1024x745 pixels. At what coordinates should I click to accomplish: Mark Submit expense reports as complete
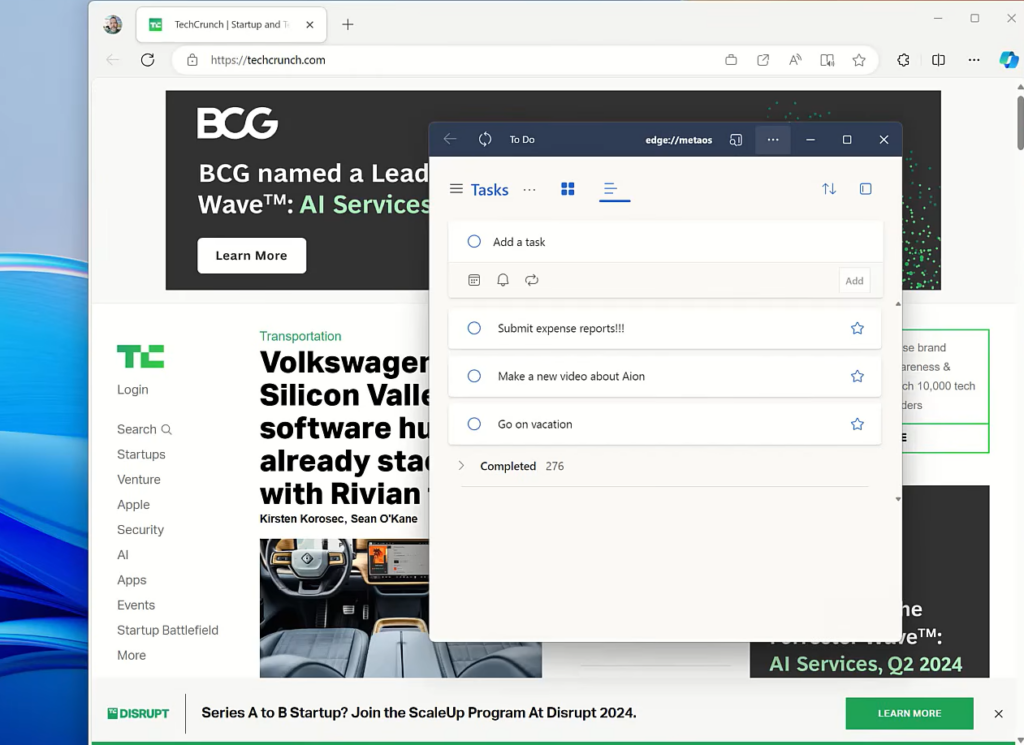pyautogui.click(x=474, y=328)
